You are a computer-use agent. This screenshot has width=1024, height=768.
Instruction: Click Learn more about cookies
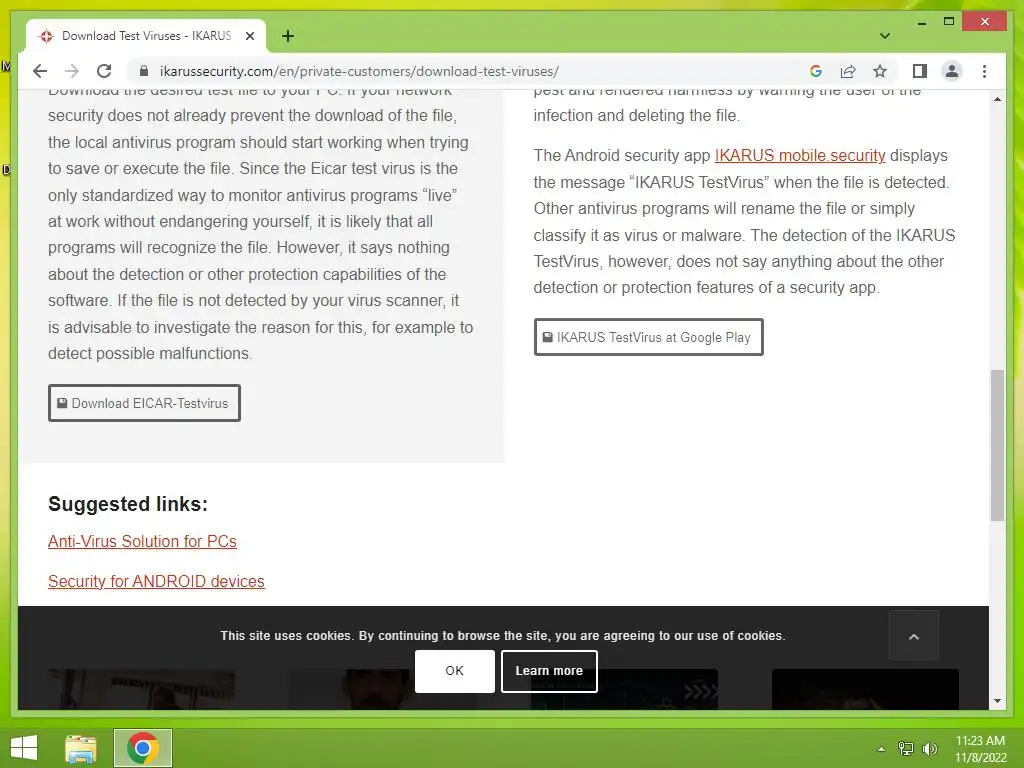pos(549,671)
